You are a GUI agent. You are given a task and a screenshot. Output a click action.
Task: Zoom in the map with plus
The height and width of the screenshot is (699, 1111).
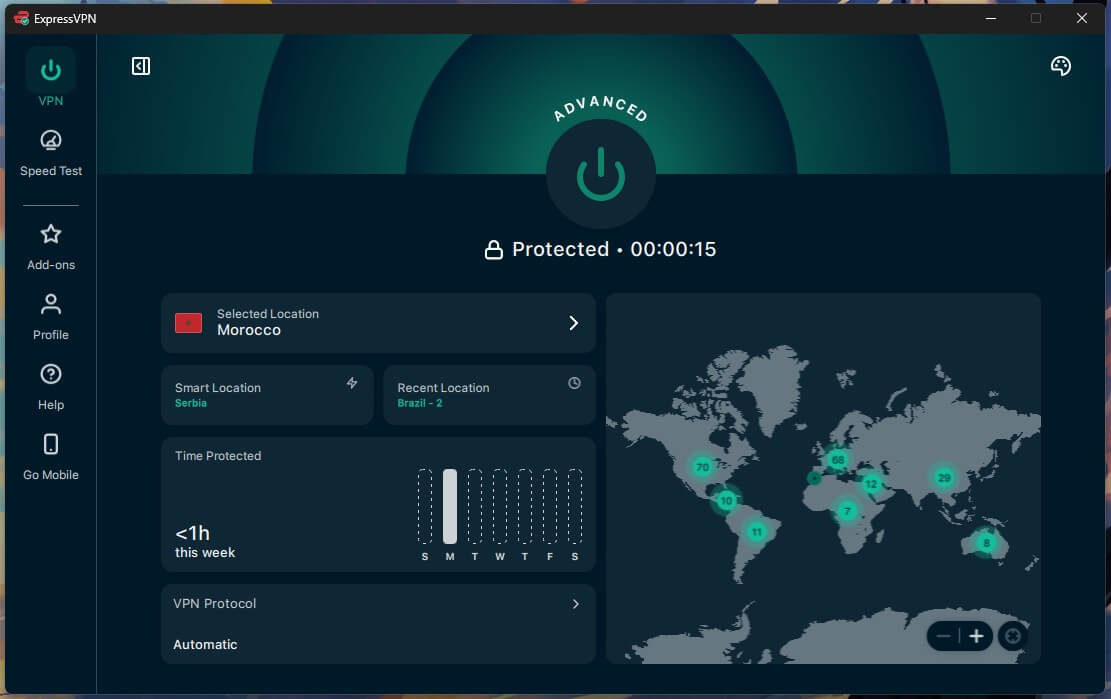coord(976,636)
